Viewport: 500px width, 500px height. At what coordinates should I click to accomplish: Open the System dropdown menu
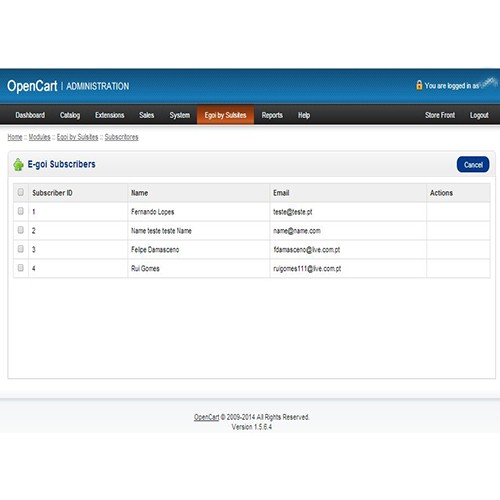179,115
